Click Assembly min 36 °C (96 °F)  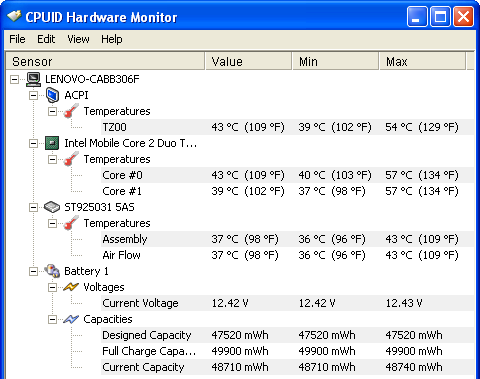(x=332, y=239)
